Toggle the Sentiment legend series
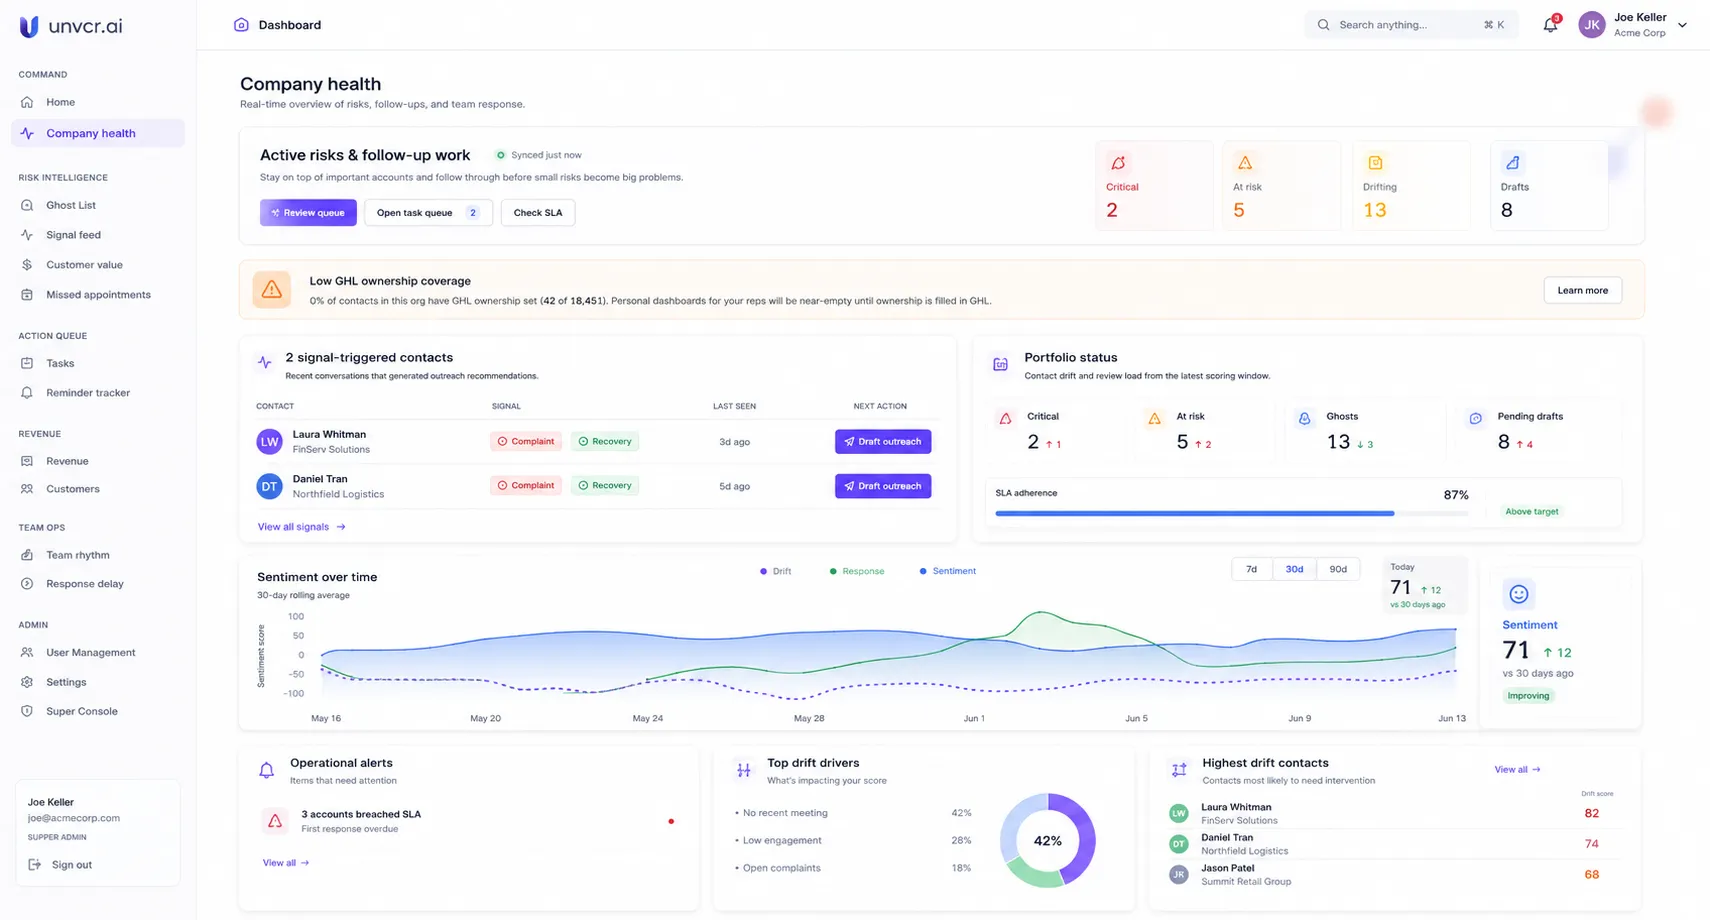 coord(947,571)
